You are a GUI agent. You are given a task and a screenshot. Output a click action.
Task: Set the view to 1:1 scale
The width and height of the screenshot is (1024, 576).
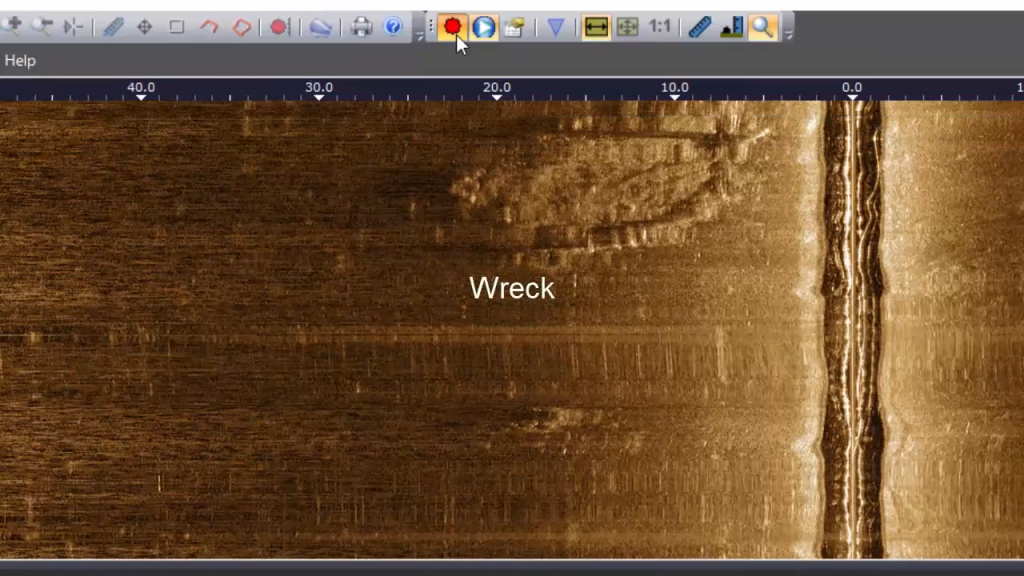(x=659, y=27)
